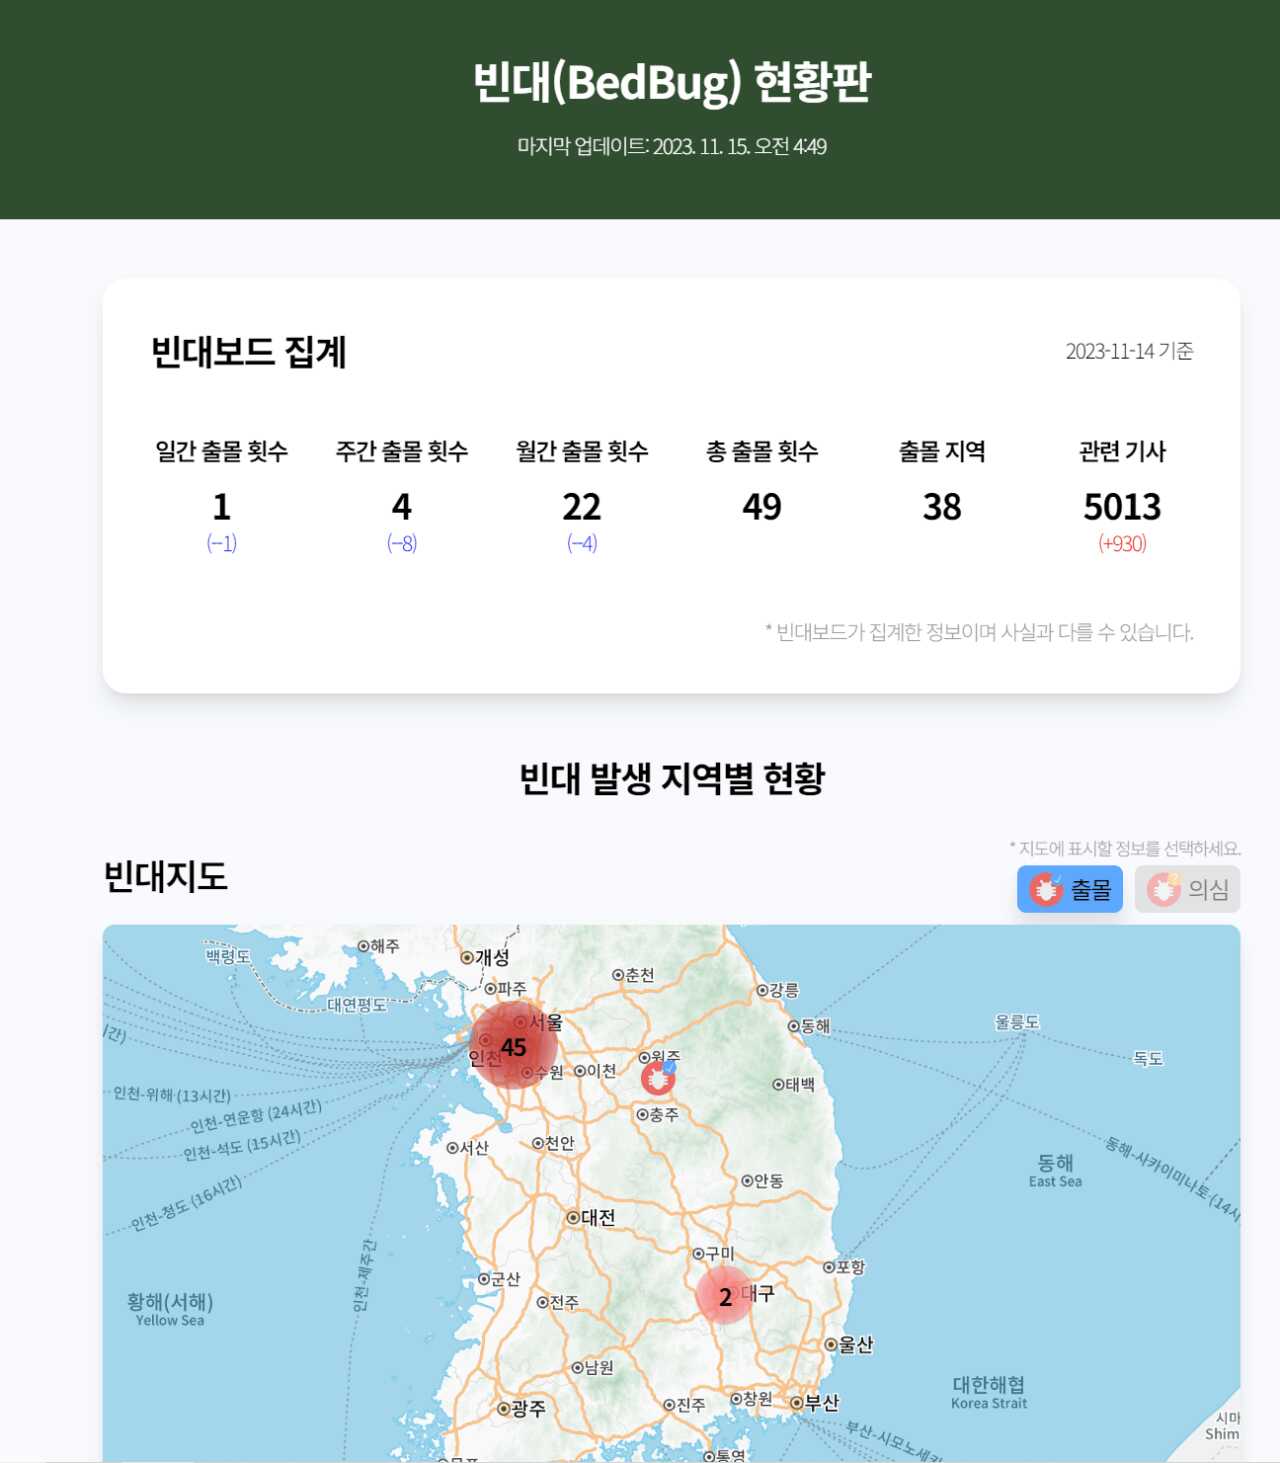Enable the 의심 map filter
Viewport: 1280px width, 1463px height.
[x=1187, y=889]
